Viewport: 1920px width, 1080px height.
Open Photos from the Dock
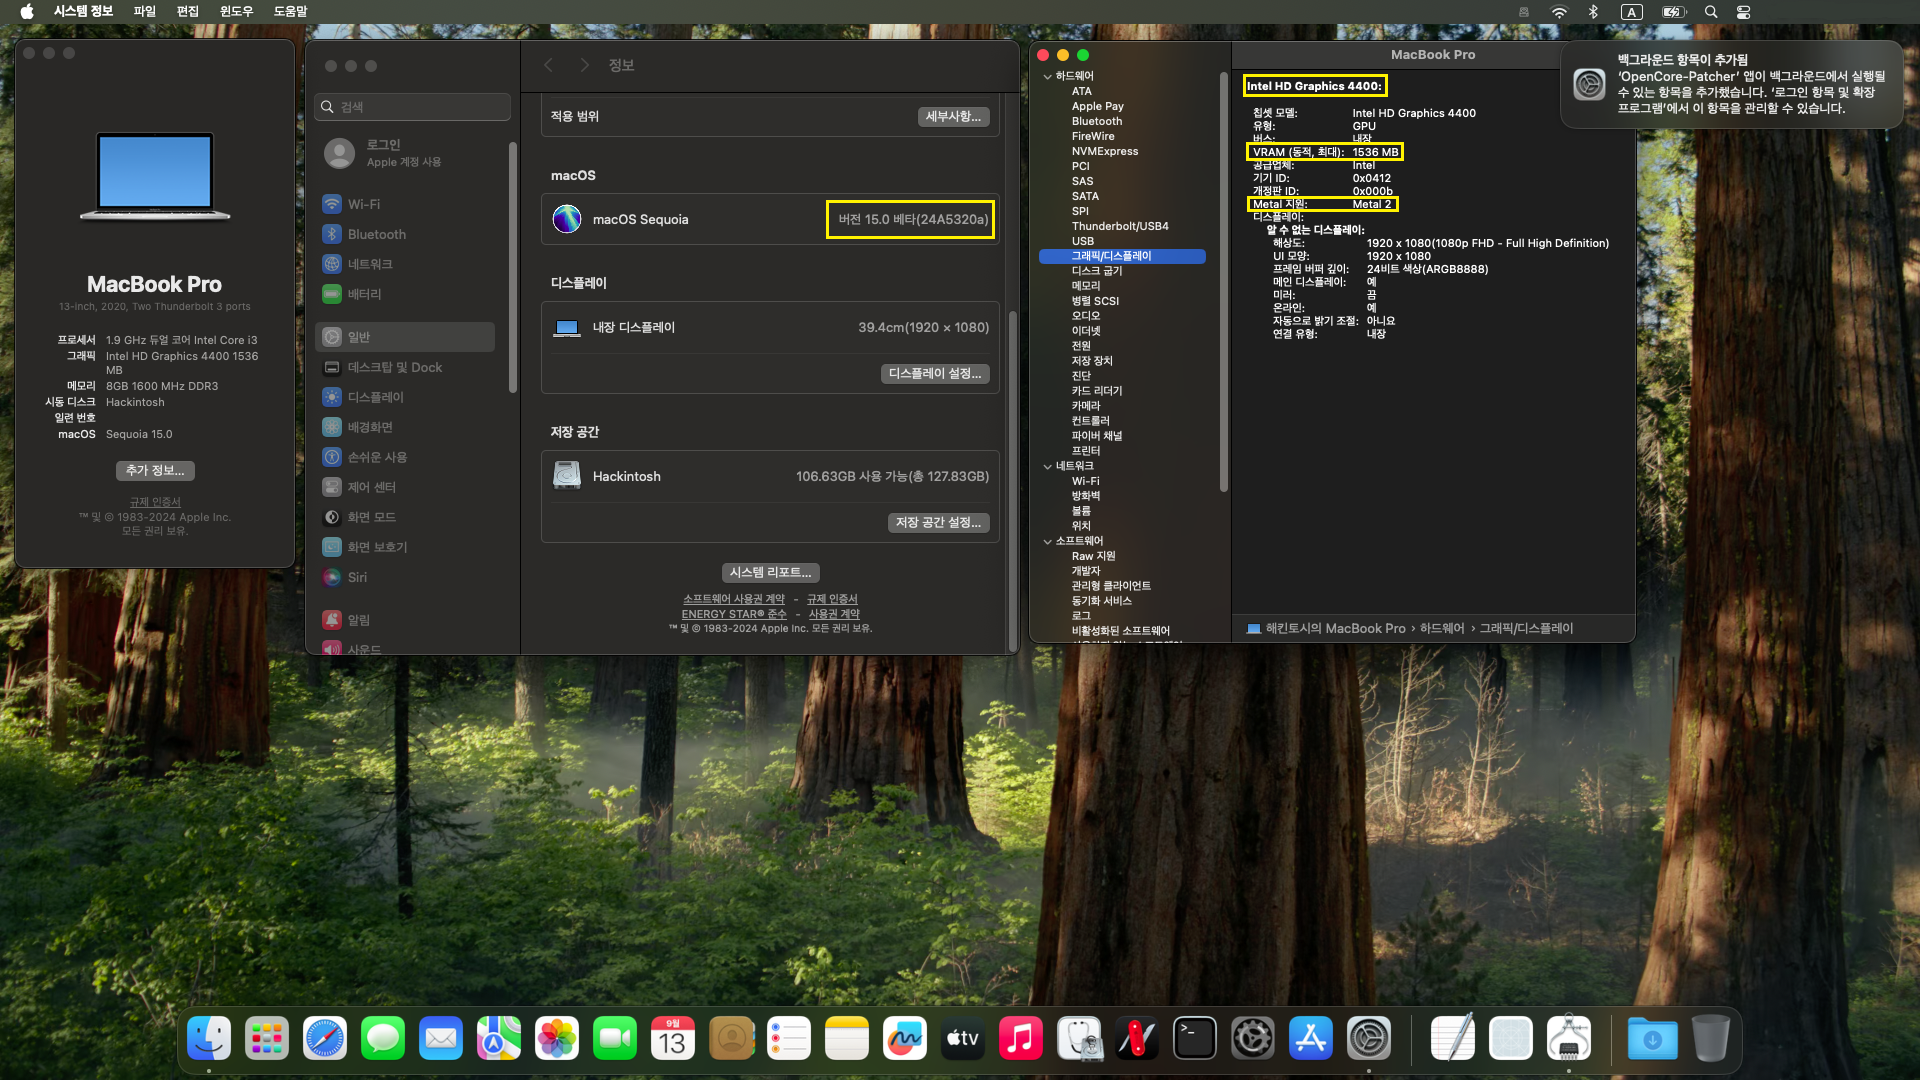pos(557,1039)
